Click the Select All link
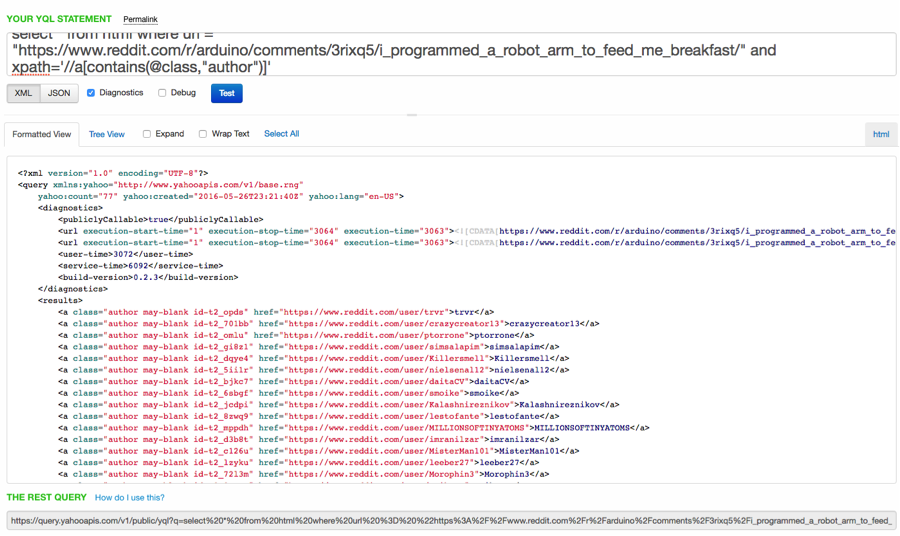This screenshot has height=536, width=900. 281,134
